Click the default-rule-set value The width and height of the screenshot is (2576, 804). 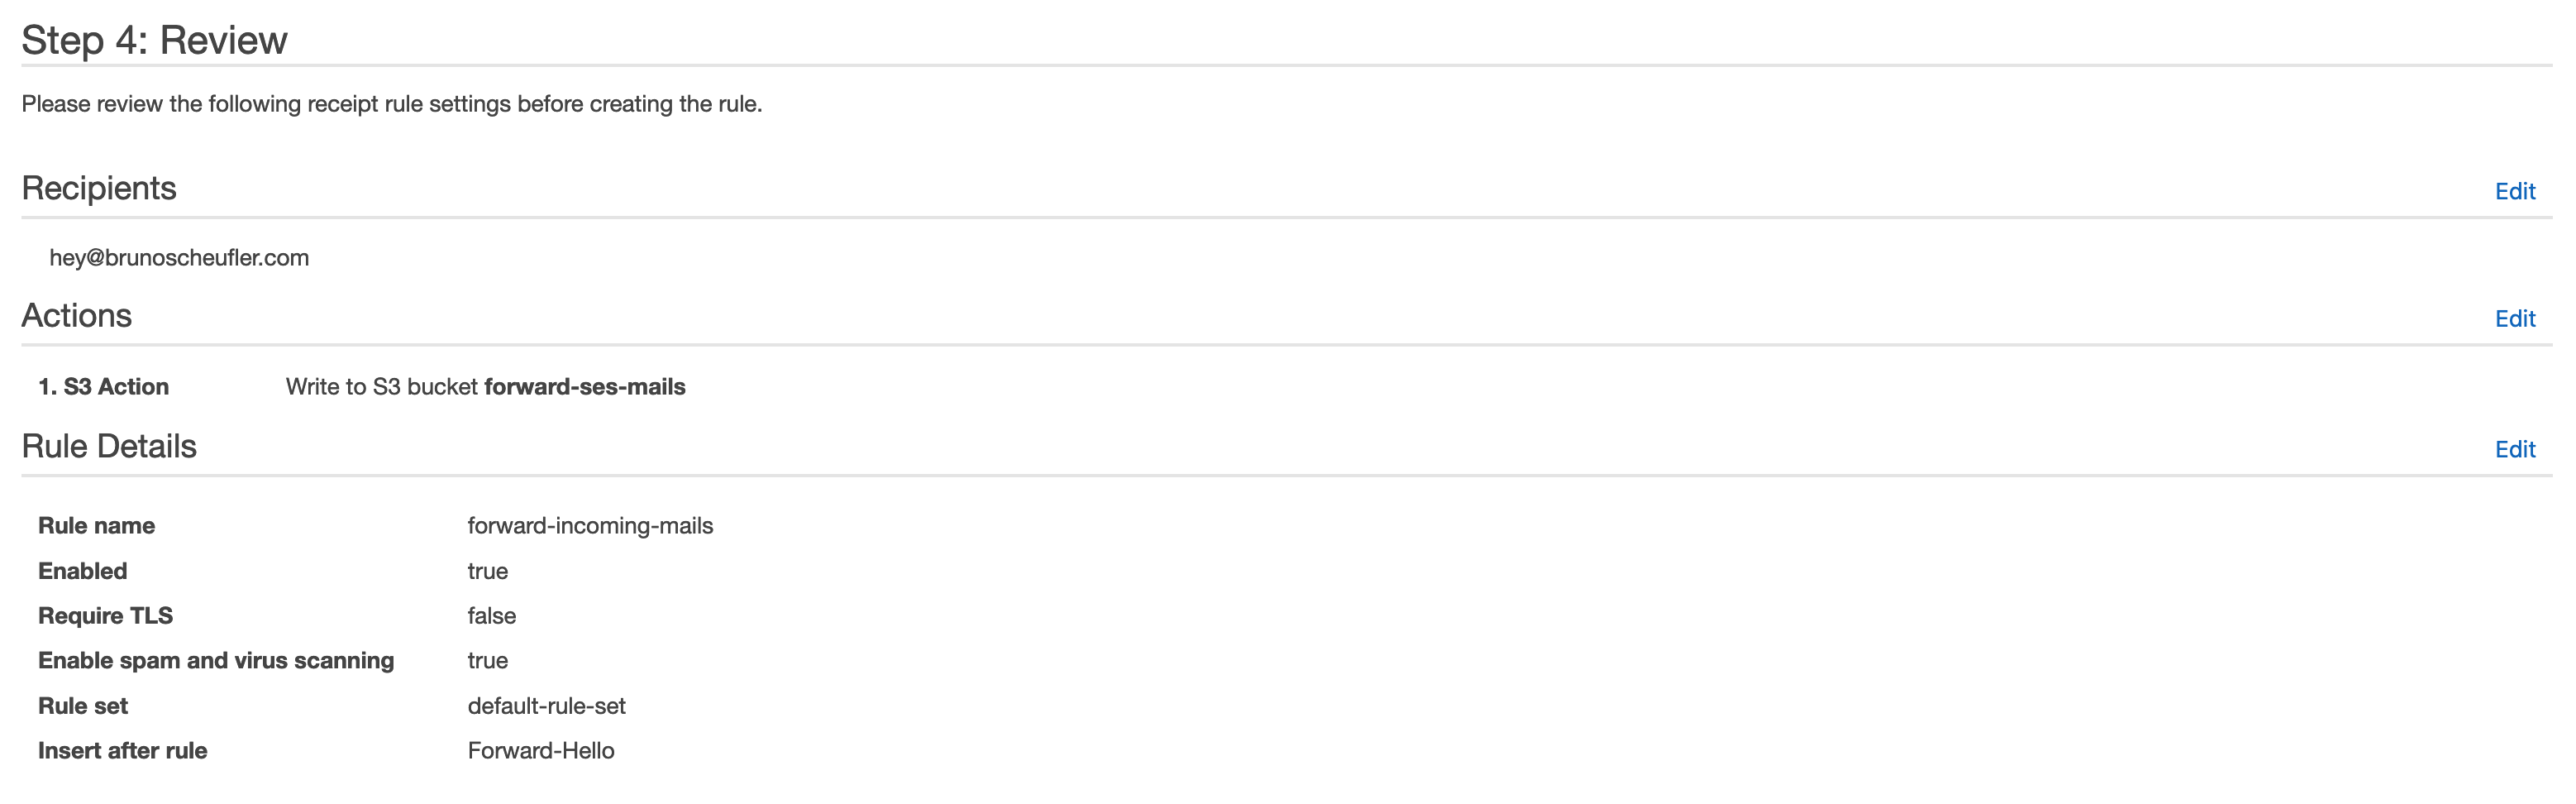[x=546, y=706]
